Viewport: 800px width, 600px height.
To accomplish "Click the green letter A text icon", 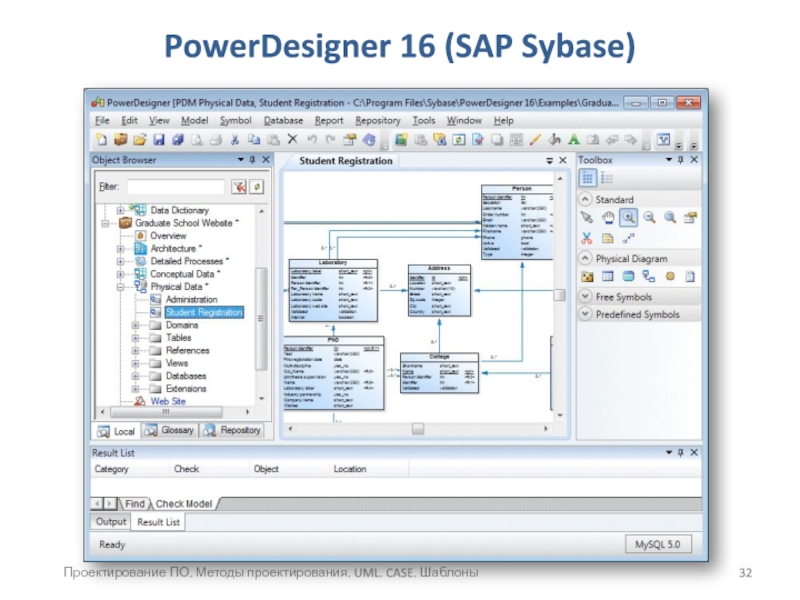I will [574, 139].
